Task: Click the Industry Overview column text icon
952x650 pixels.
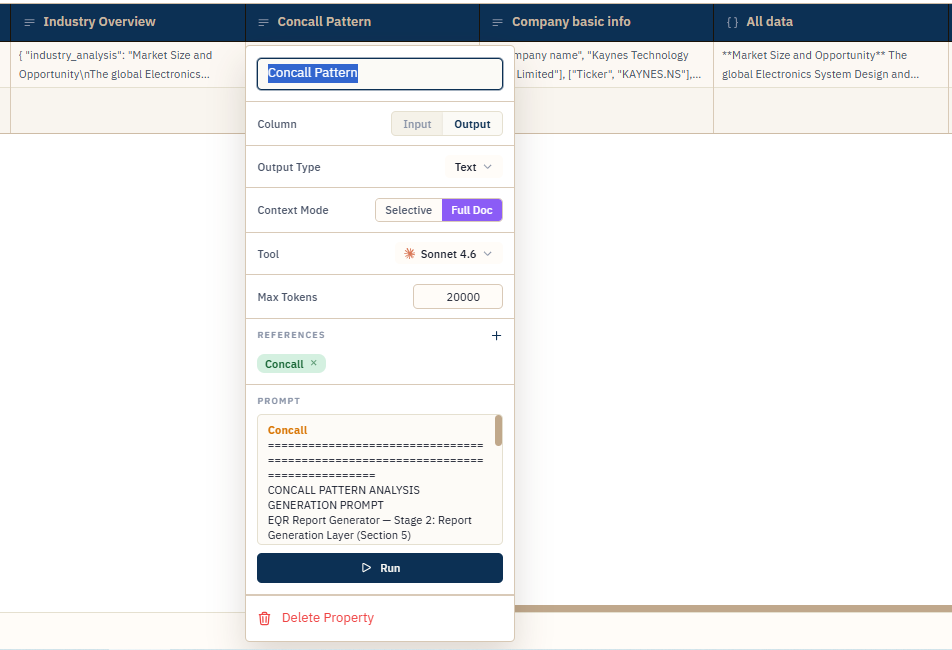Action: coord(29,22)
